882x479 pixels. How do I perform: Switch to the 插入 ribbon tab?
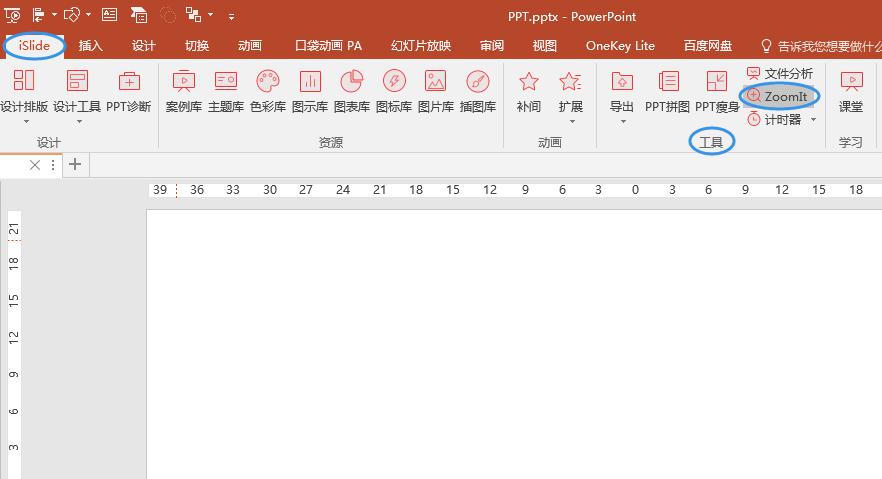coord(91,46)
